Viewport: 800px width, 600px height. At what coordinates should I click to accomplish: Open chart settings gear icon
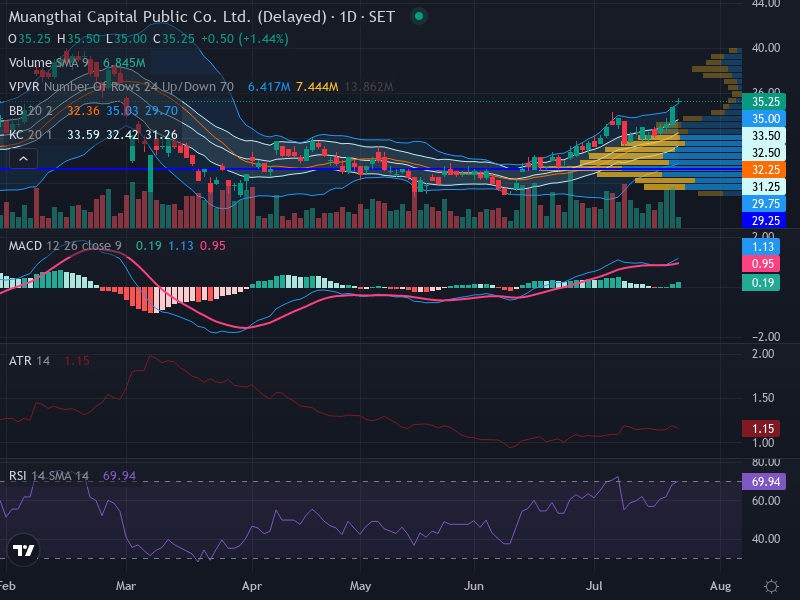[x=771, y=586]
